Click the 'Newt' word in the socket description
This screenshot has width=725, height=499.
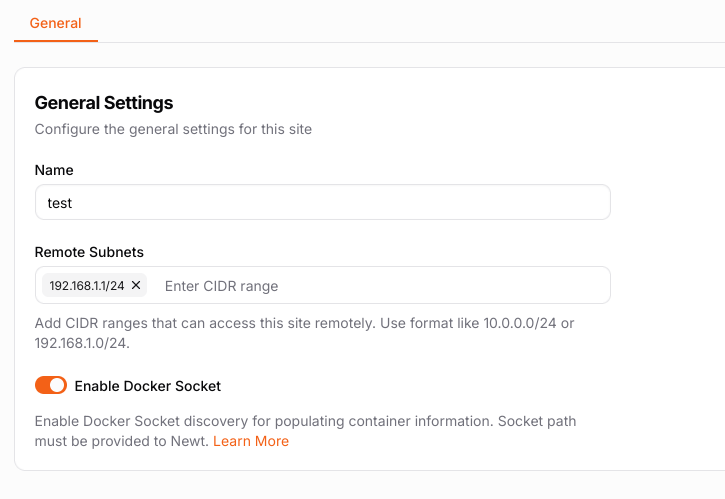191,441
